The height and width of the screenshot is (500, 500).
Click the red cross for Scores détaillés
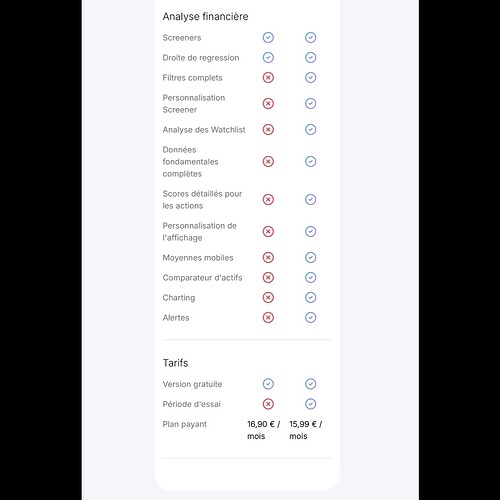268,199
